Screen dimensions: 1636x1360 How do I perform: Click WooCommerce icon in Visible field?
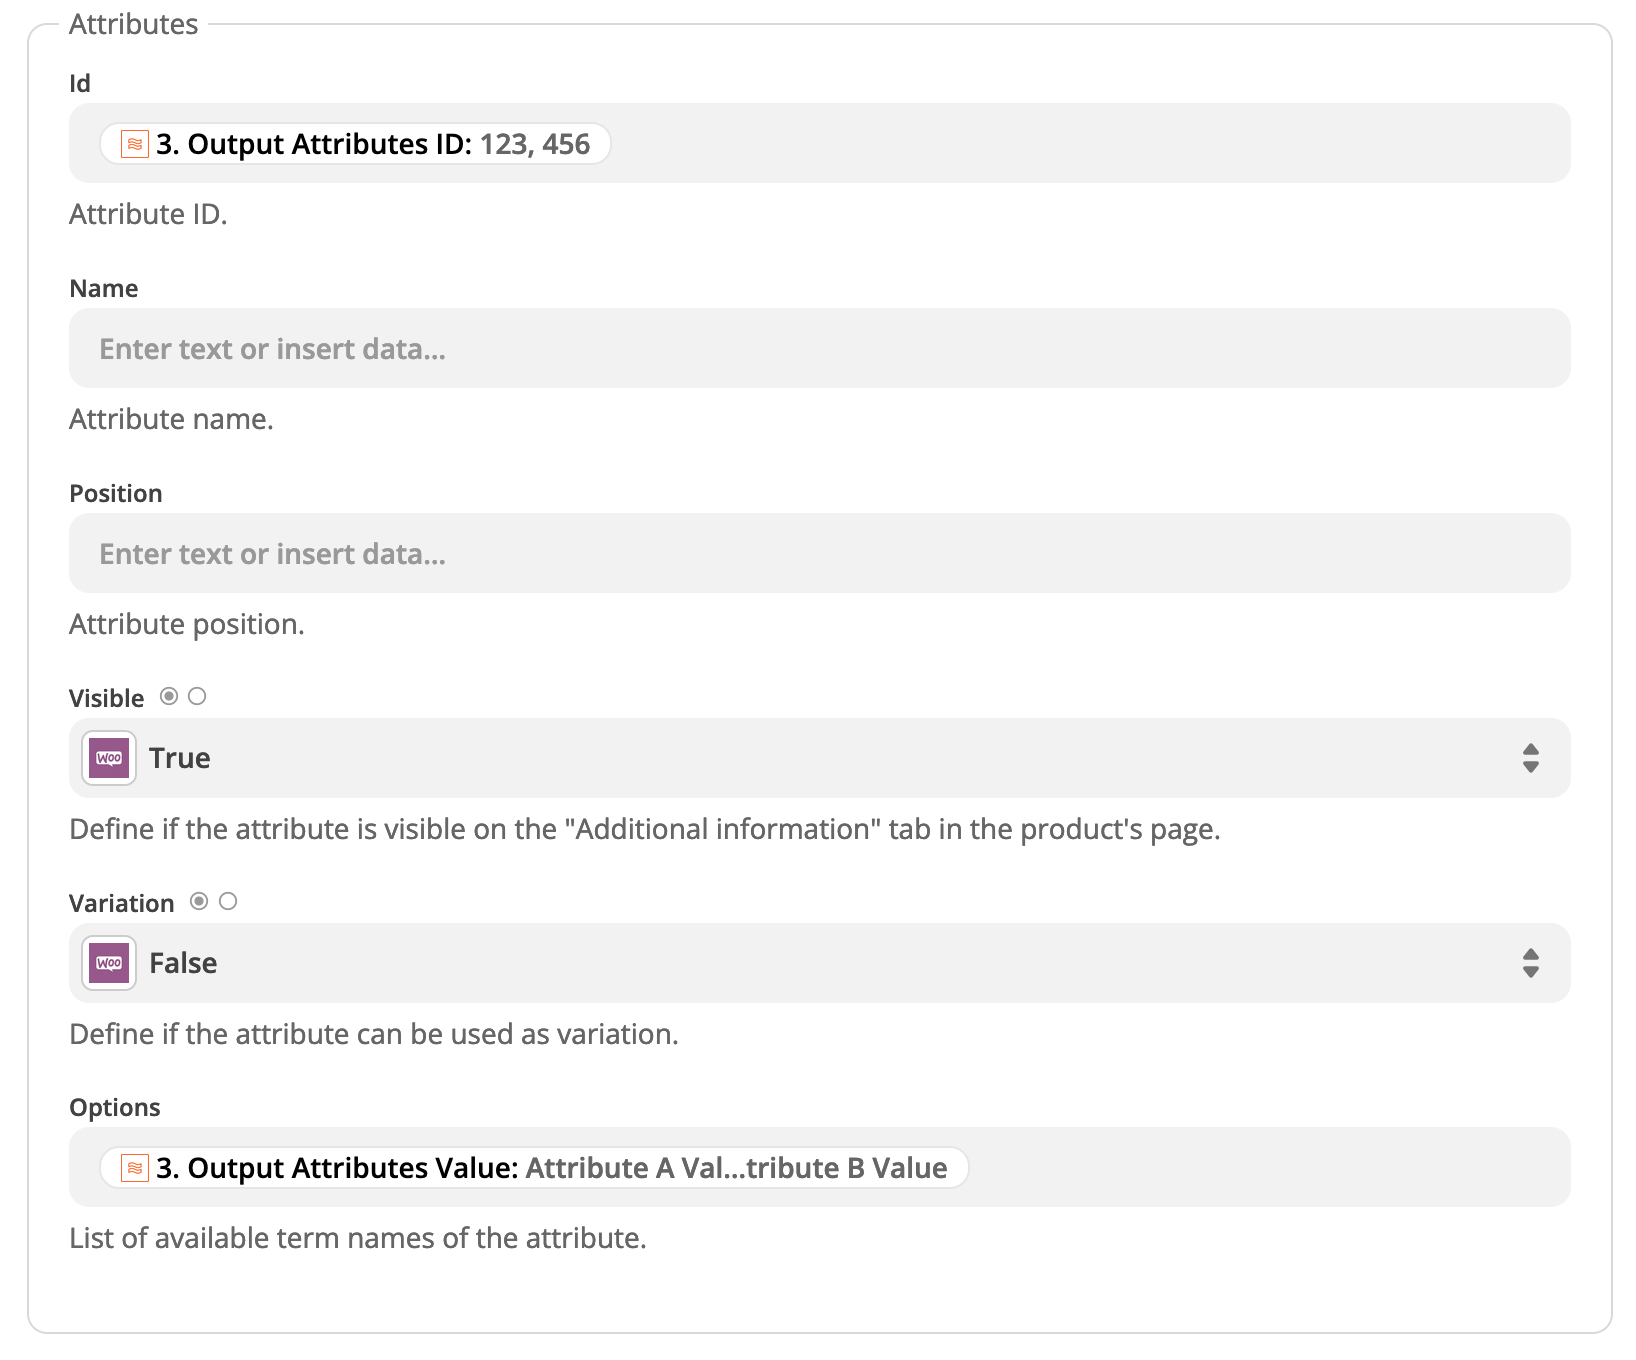pyautogui.click(x=109, y=758)
